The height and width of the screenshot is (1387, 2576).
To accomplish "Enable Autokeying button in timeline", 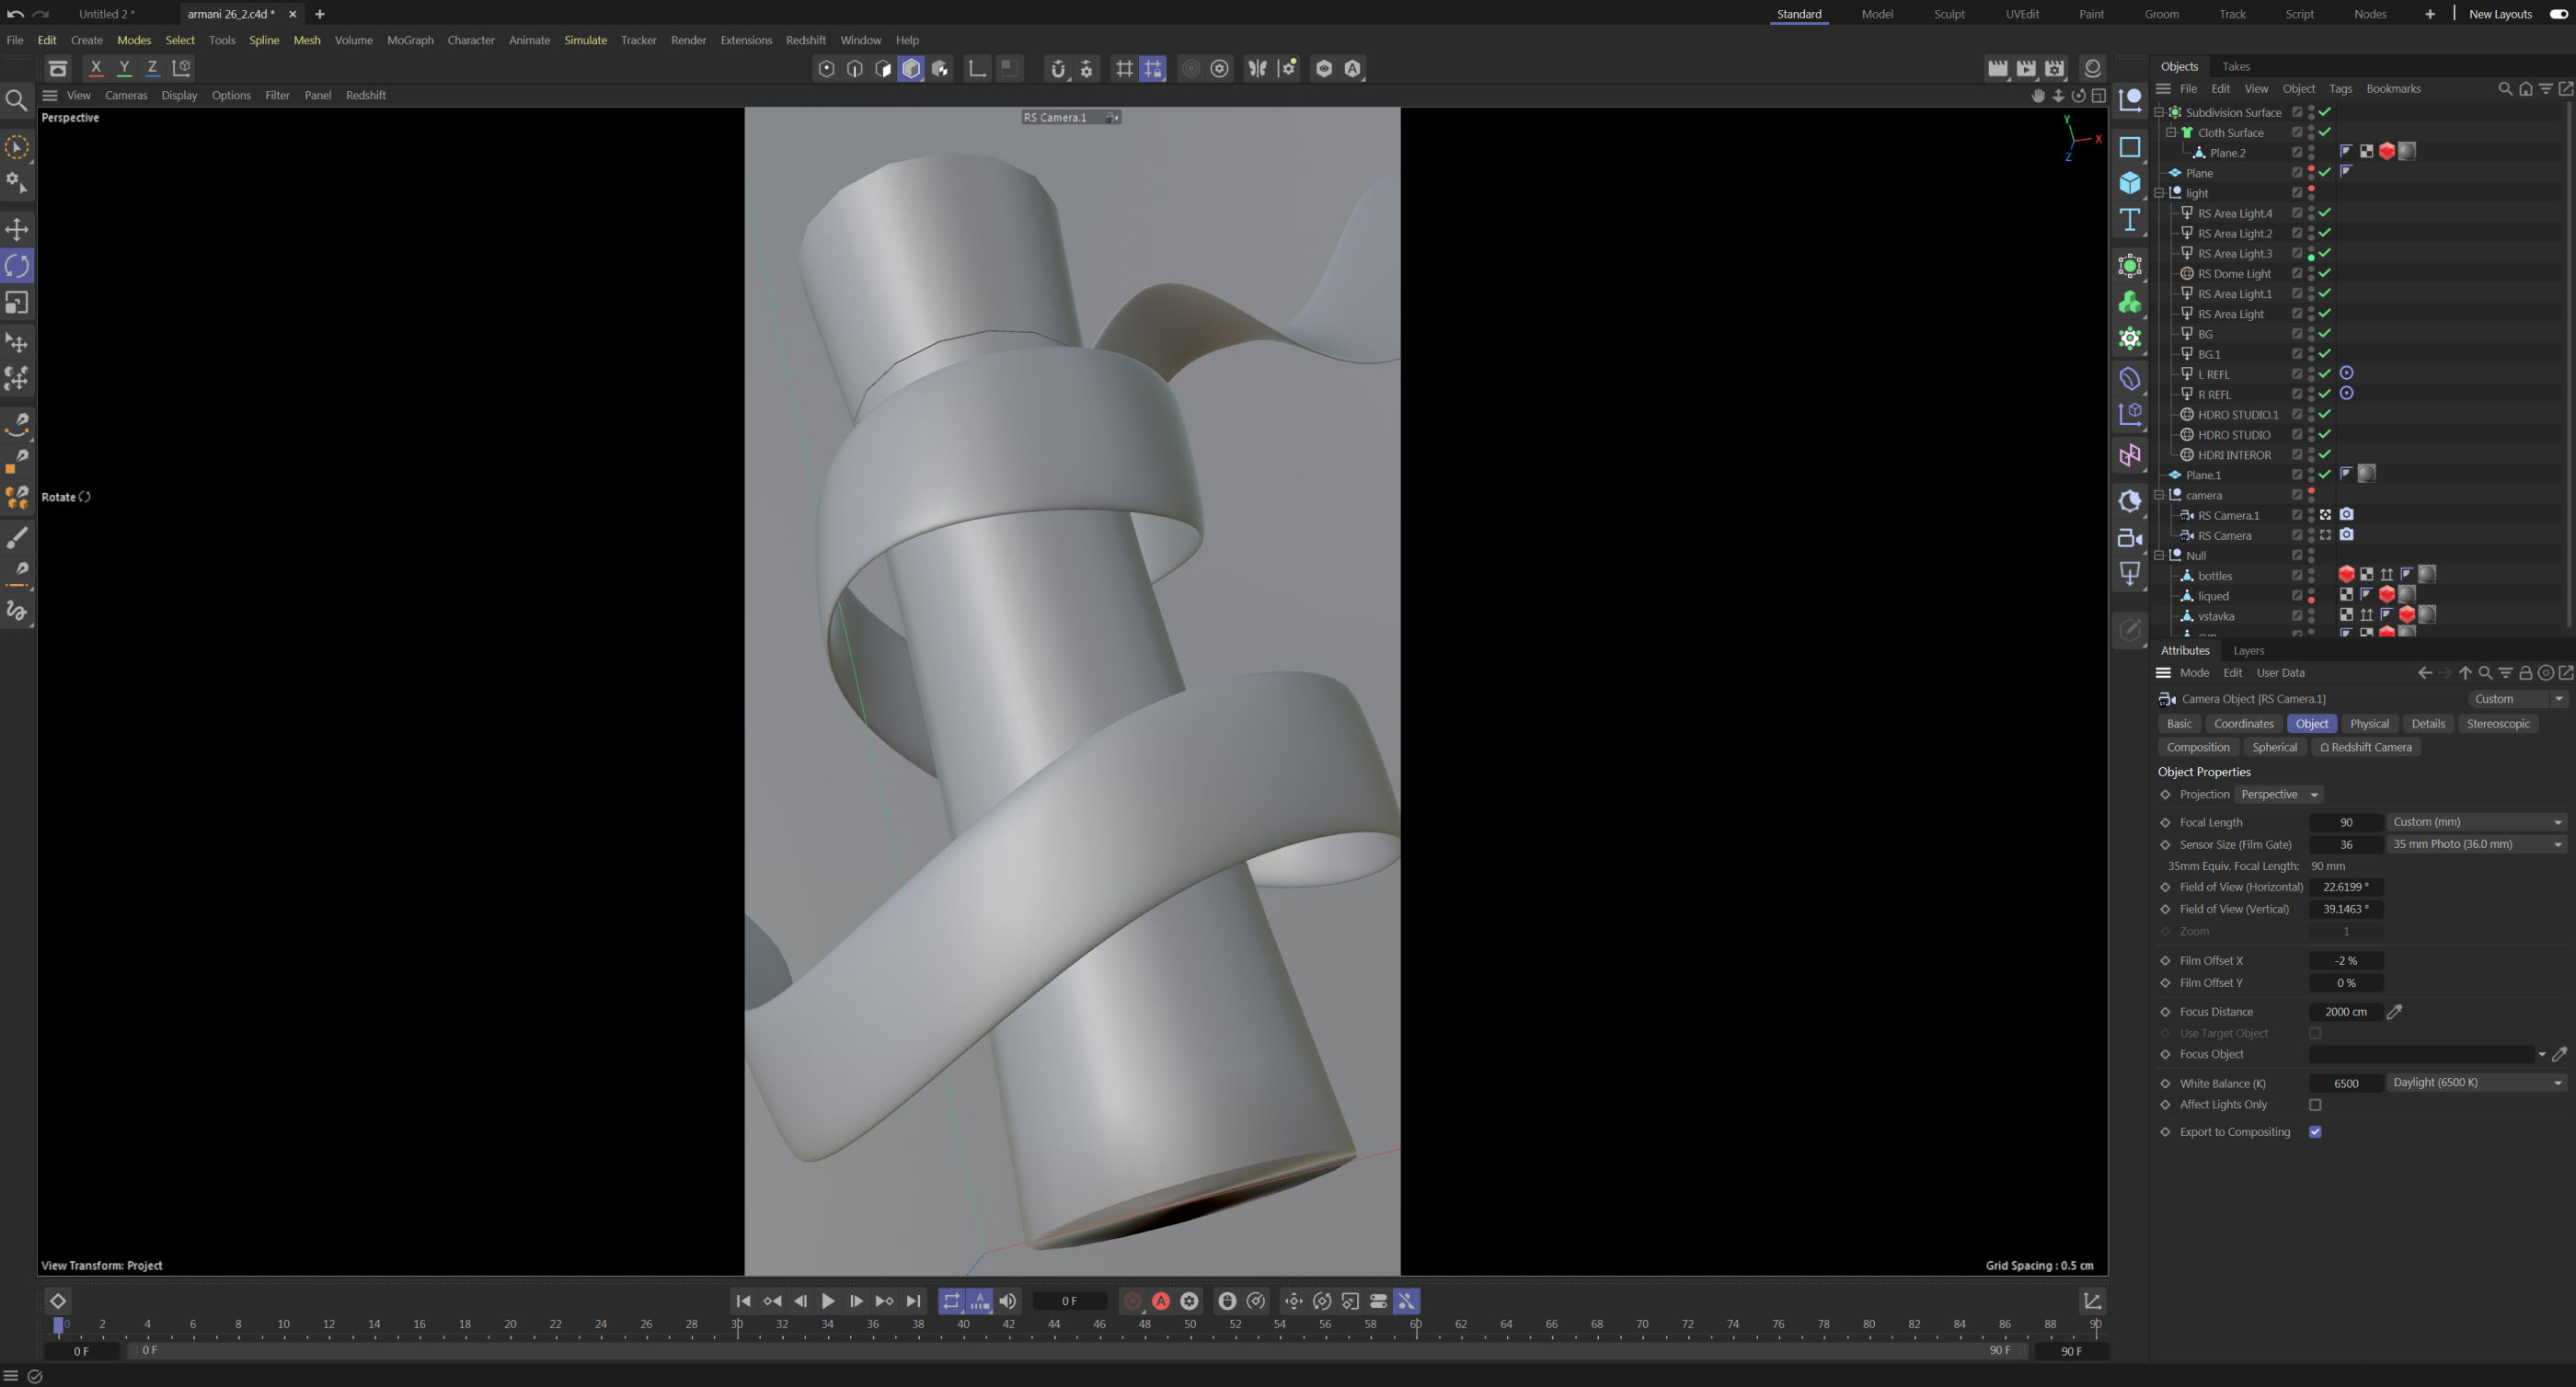I will click(1161, 1301).
